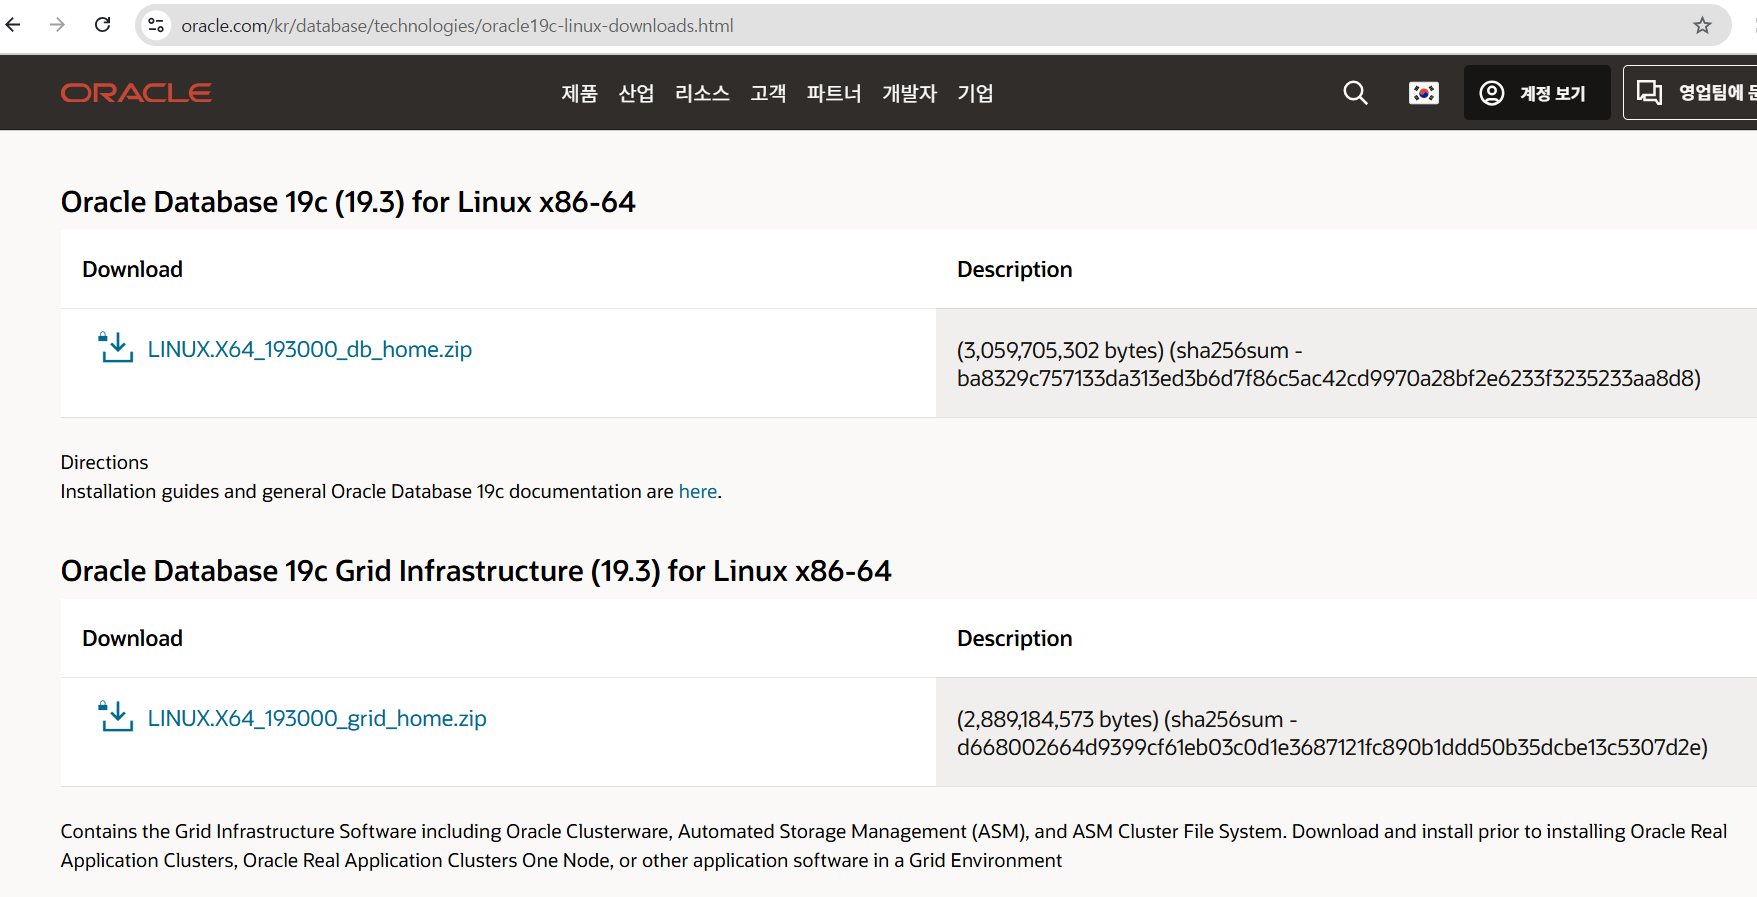Click the grid_home sha256sum checksum text

click(x=1332, y=747)
